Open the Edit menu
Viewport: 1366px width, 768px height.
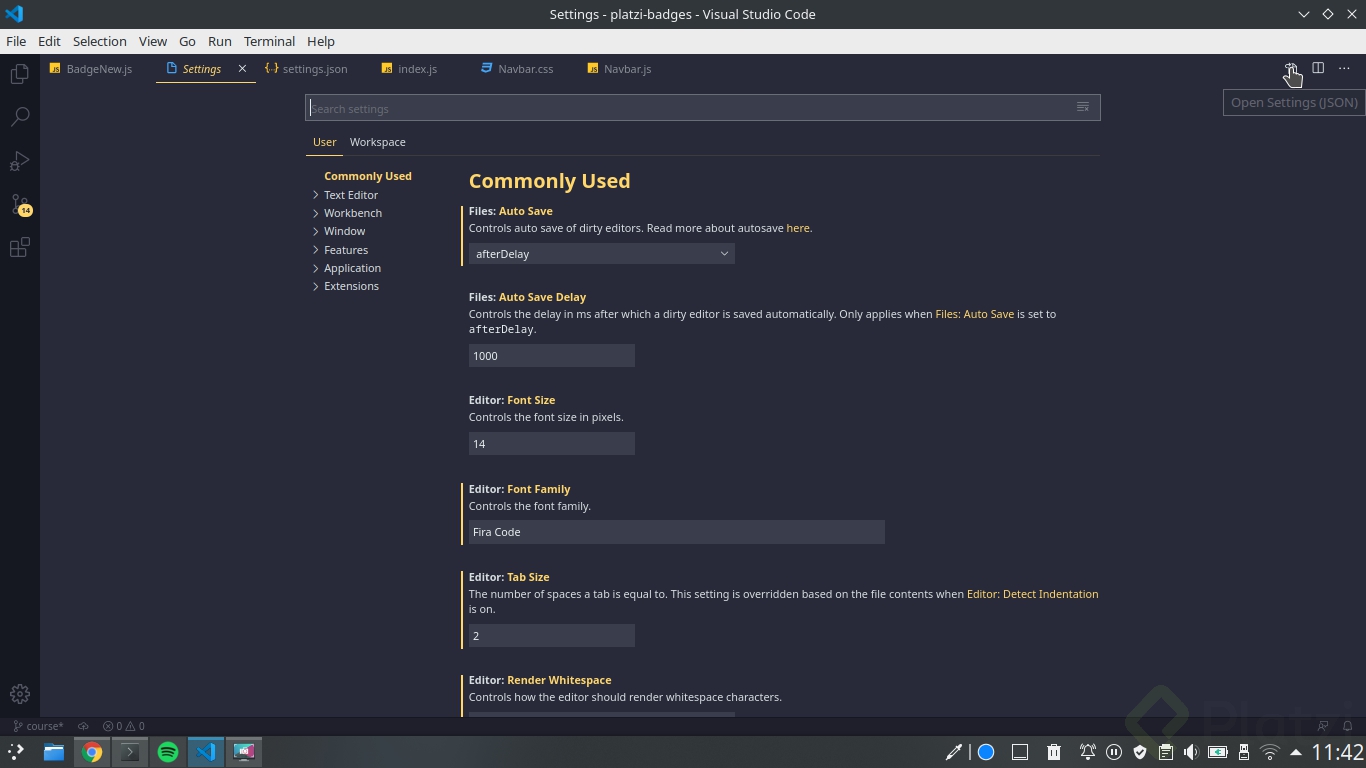(x=49, y=41)
